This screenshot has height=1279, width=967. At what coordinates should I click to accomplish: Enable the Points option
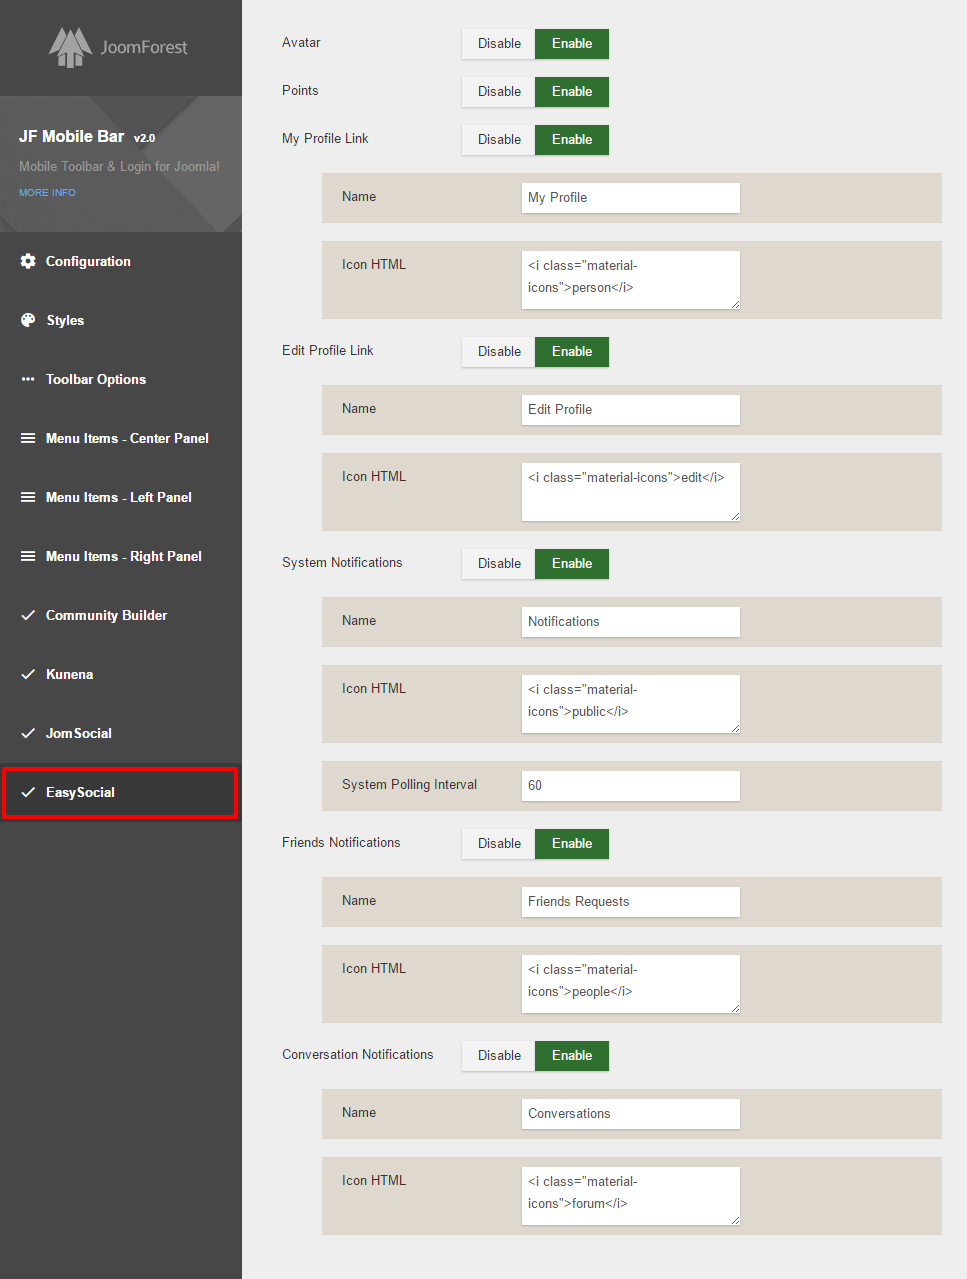click(x=572, y=92)
